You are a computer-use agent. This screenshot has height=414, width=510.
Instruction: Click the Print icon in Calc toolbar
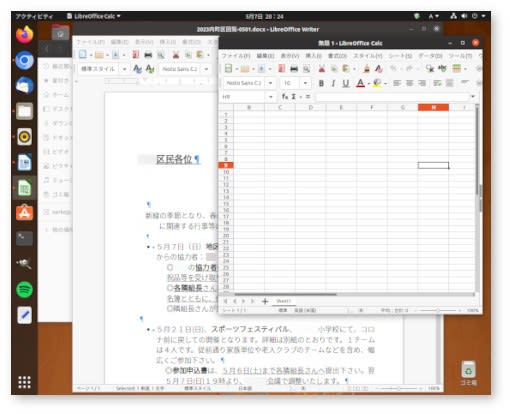(x=294, y=69)
